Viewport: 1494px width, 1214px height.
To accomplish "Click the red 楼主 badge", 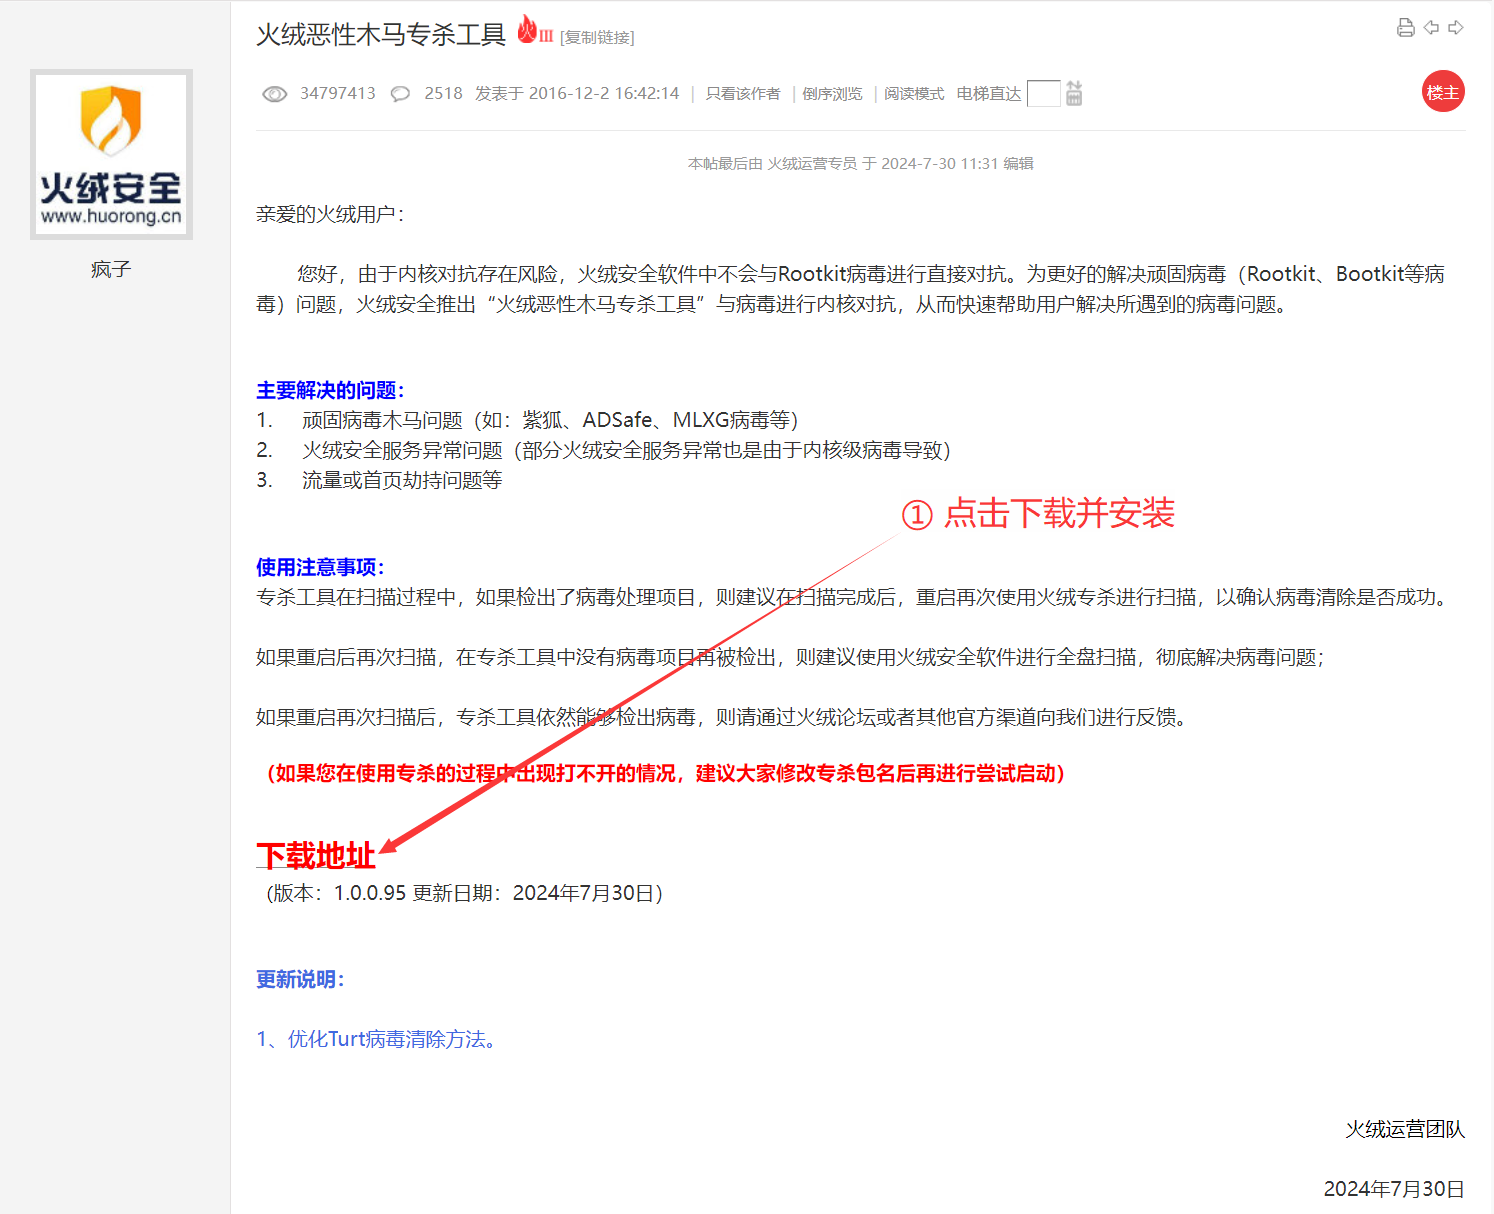I will [x=1442, y=92].
